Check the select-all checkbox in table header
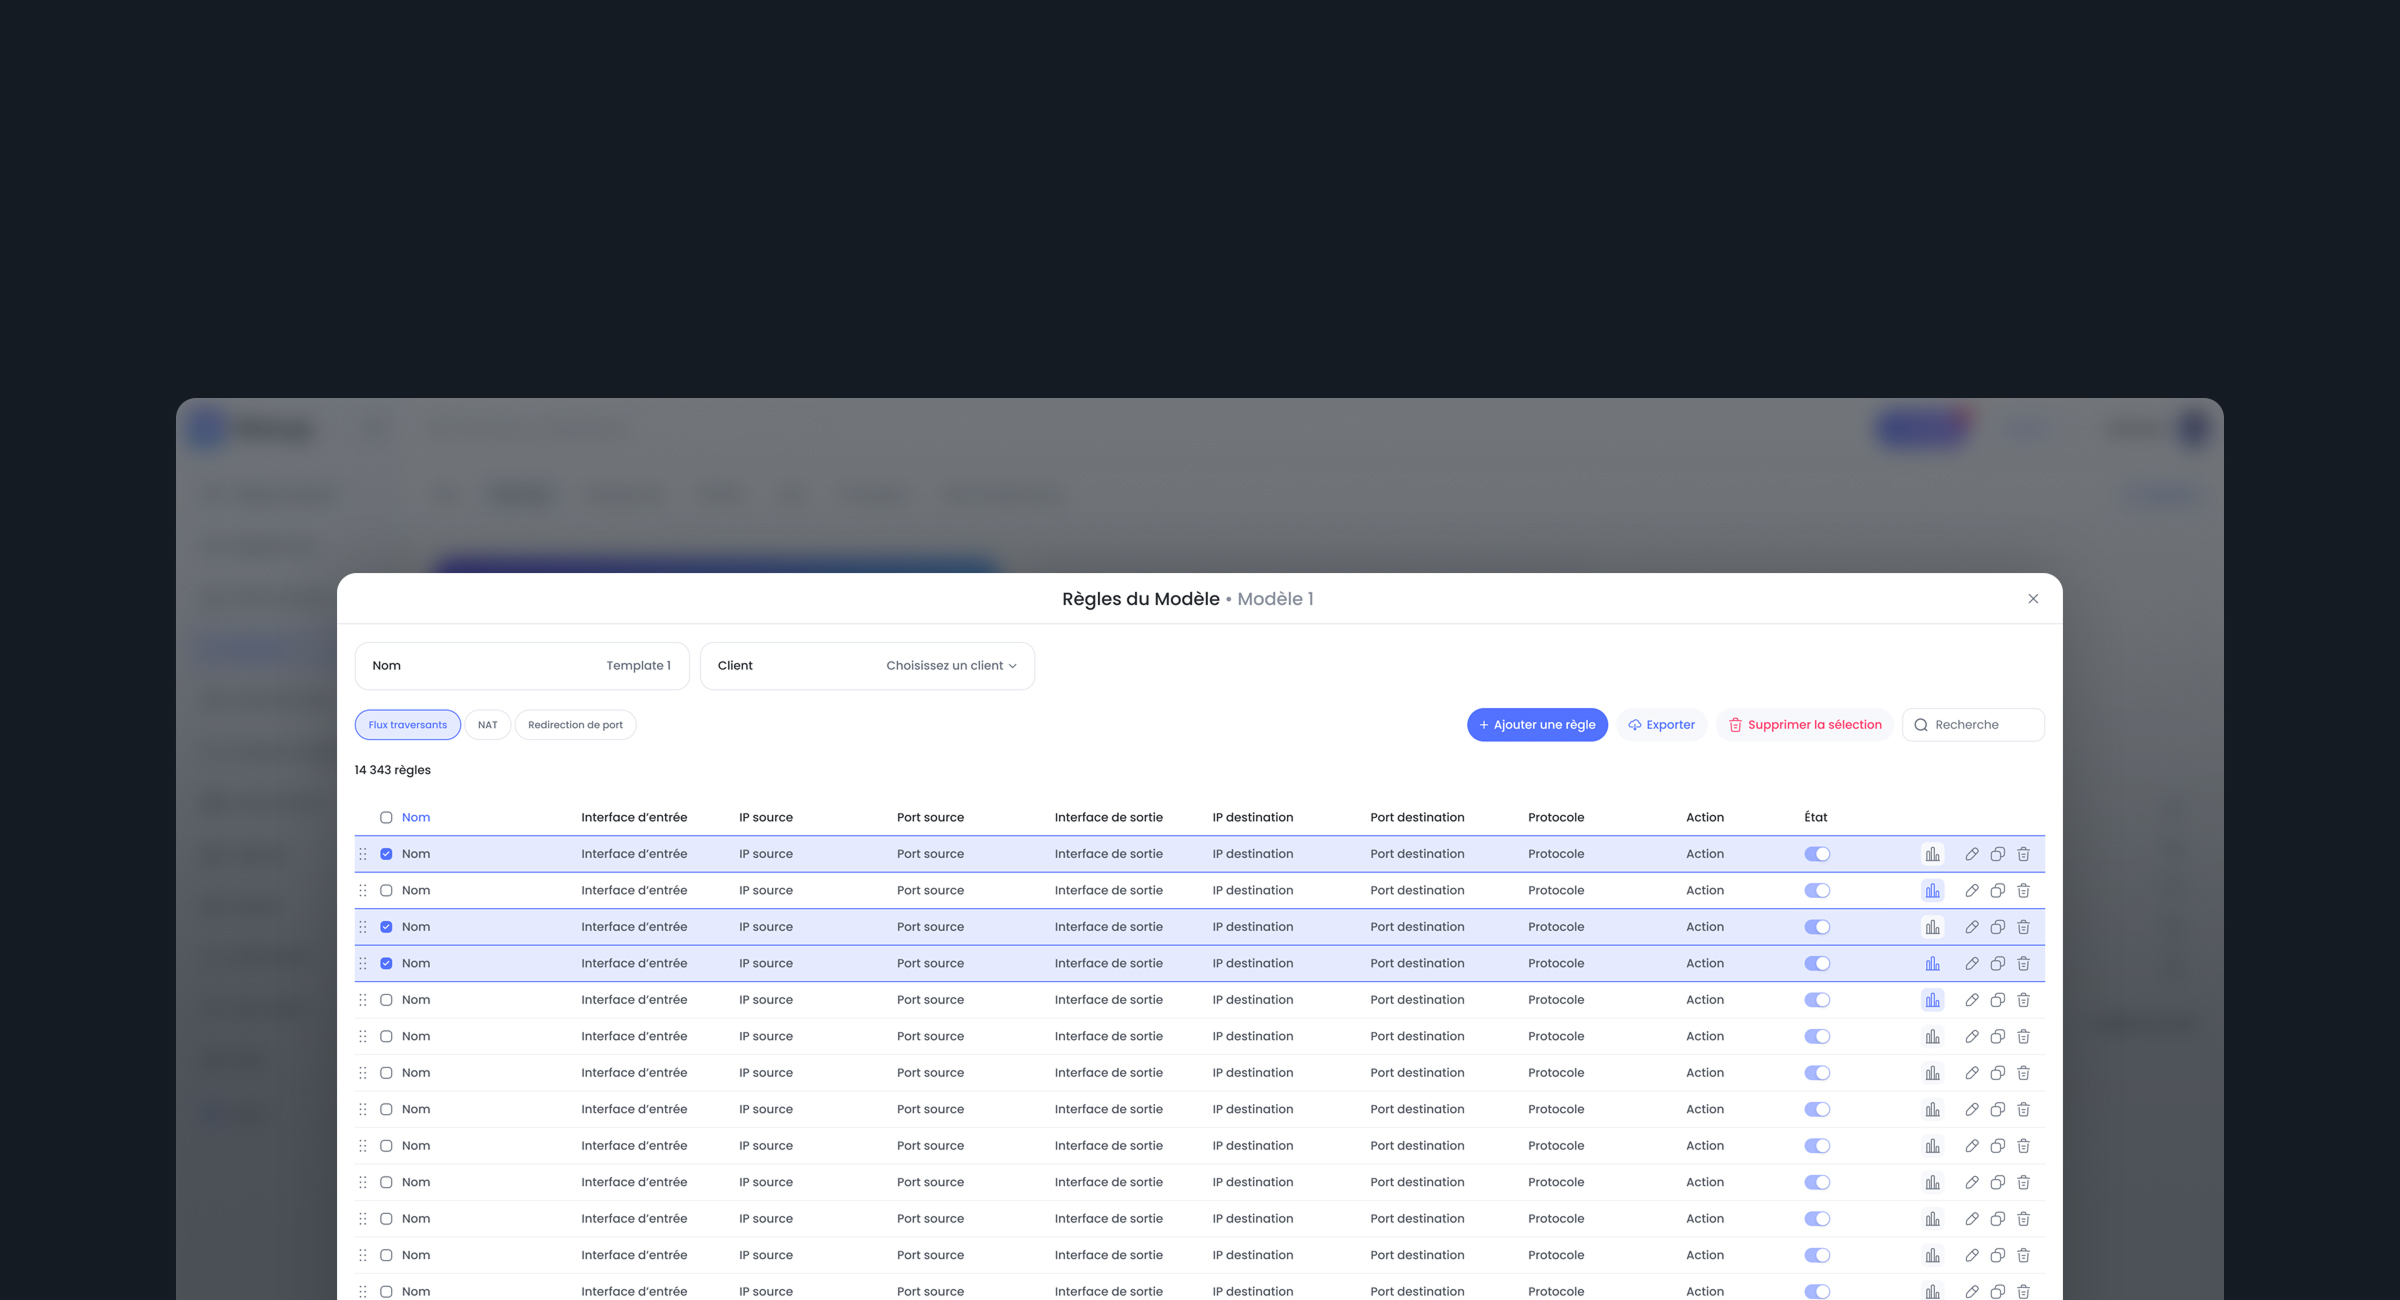Screen dimensions: 2400x1300 [x=386, y=817]
